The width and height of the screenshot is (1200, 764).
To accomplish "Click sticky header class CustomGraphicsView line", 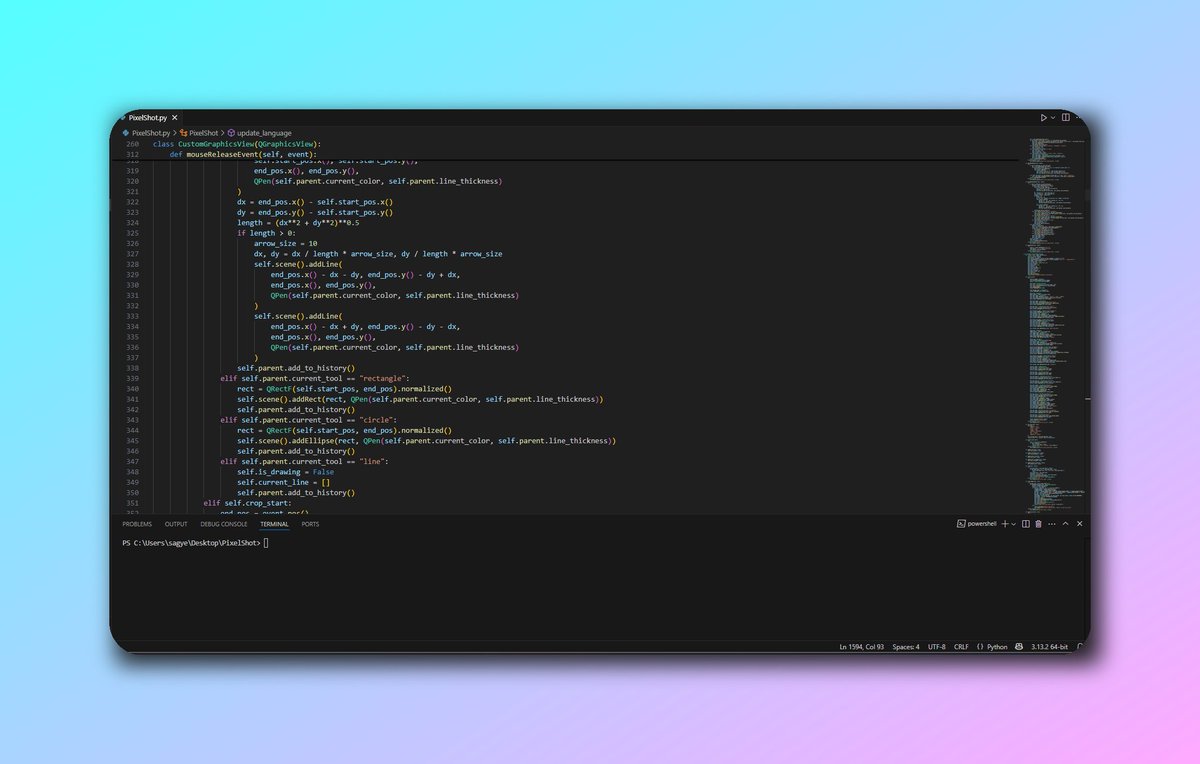I will click(236, 144).
